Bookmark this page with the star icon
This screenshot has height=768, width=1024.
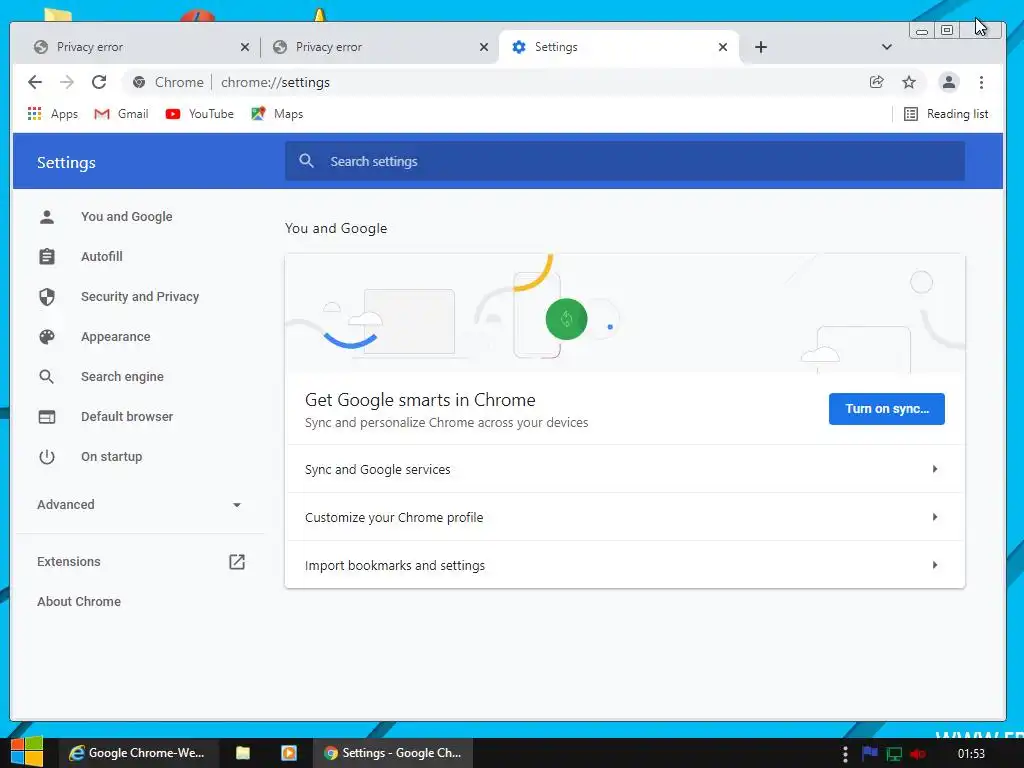(908, 82)
